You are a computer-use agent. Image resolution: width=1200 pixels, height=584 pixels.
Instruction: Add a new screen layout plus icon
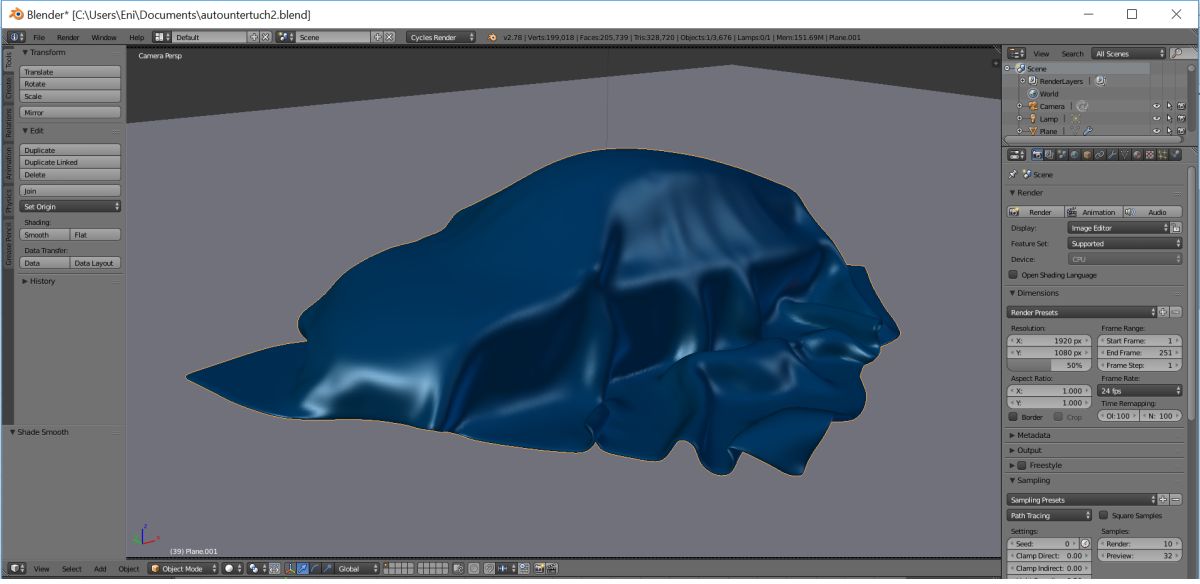[254, 37]
